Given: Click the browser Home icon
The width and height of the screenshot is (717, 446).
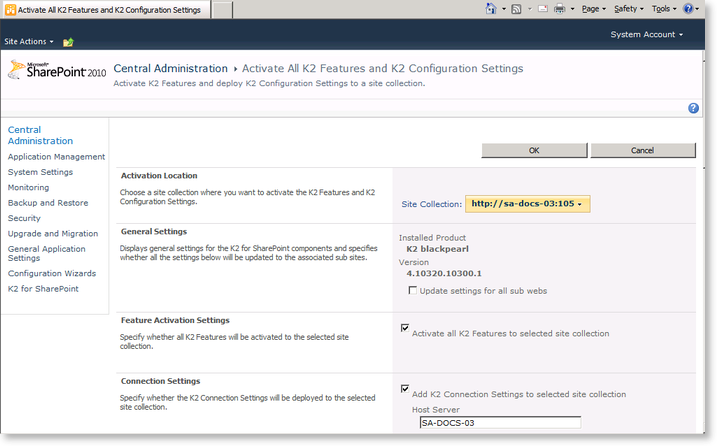Looking at the screenshot, I should coord(491,9).
